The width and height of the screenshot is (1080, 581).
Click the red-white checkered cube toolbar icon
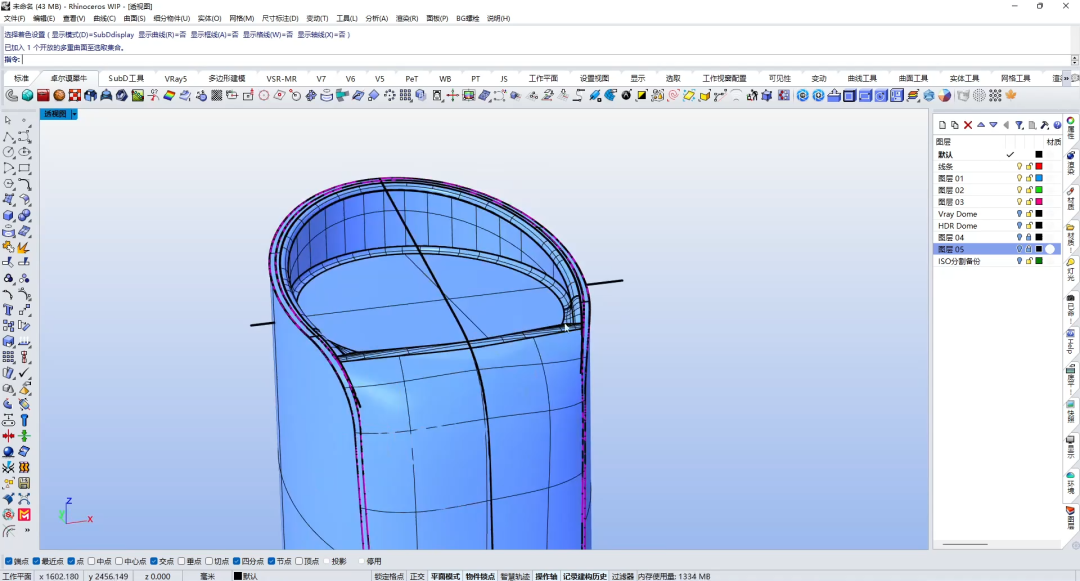pos(75,96)
